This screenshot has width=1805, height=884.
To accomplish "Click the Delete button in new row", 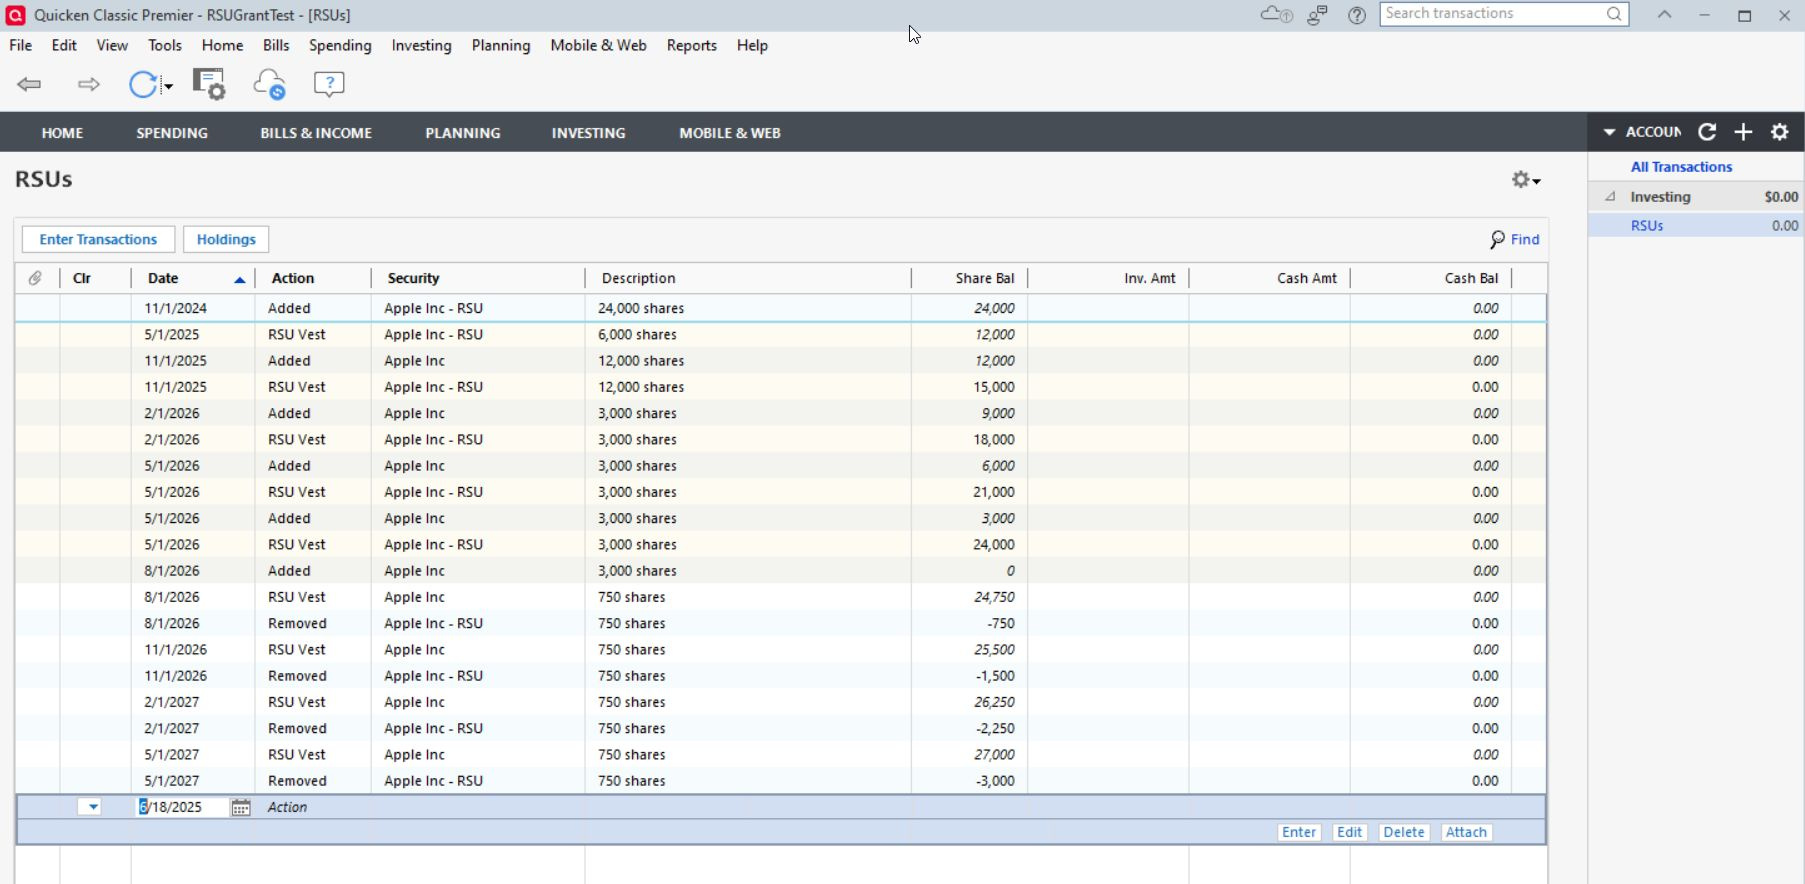I will [1404, 833].
